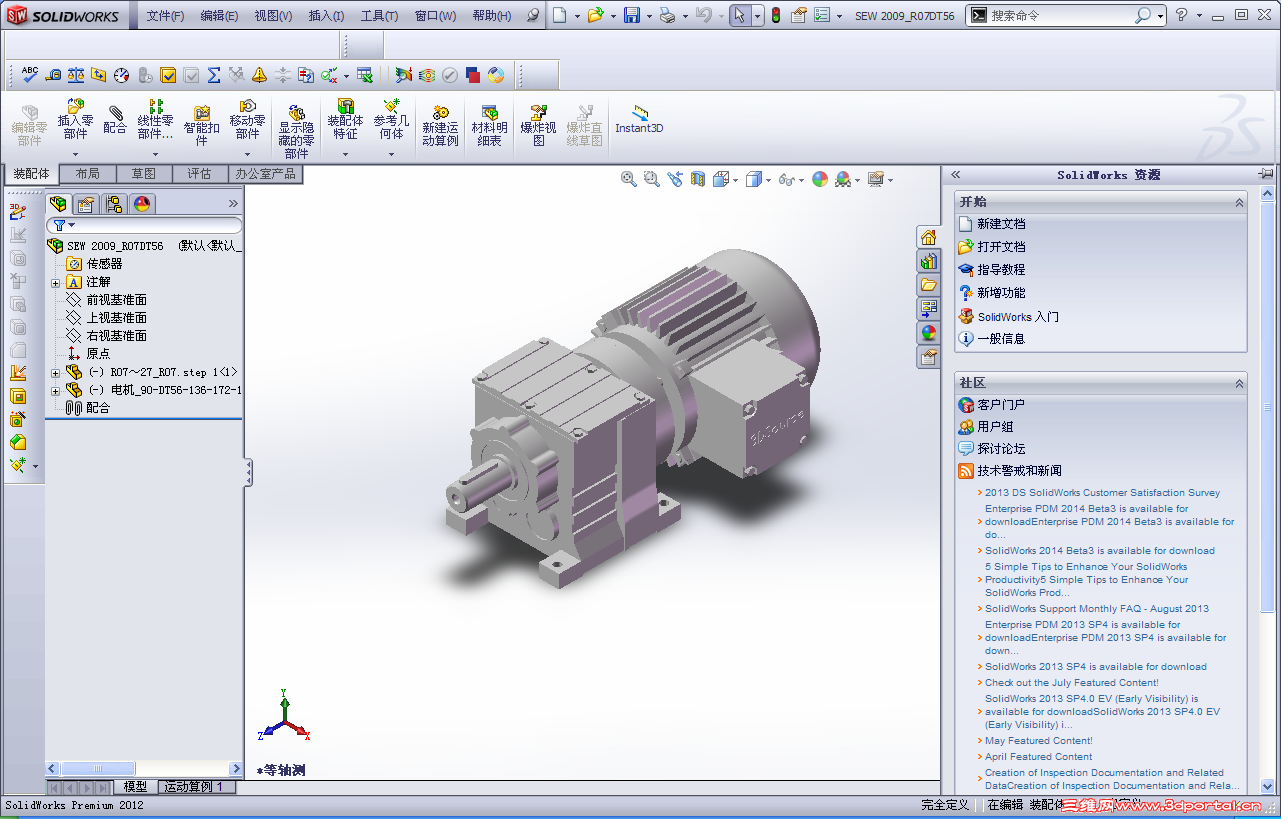Expand the hidden FeatureManager tabs chevron
This screenshot has height=819, width=1281.
[x=233, y=204]
